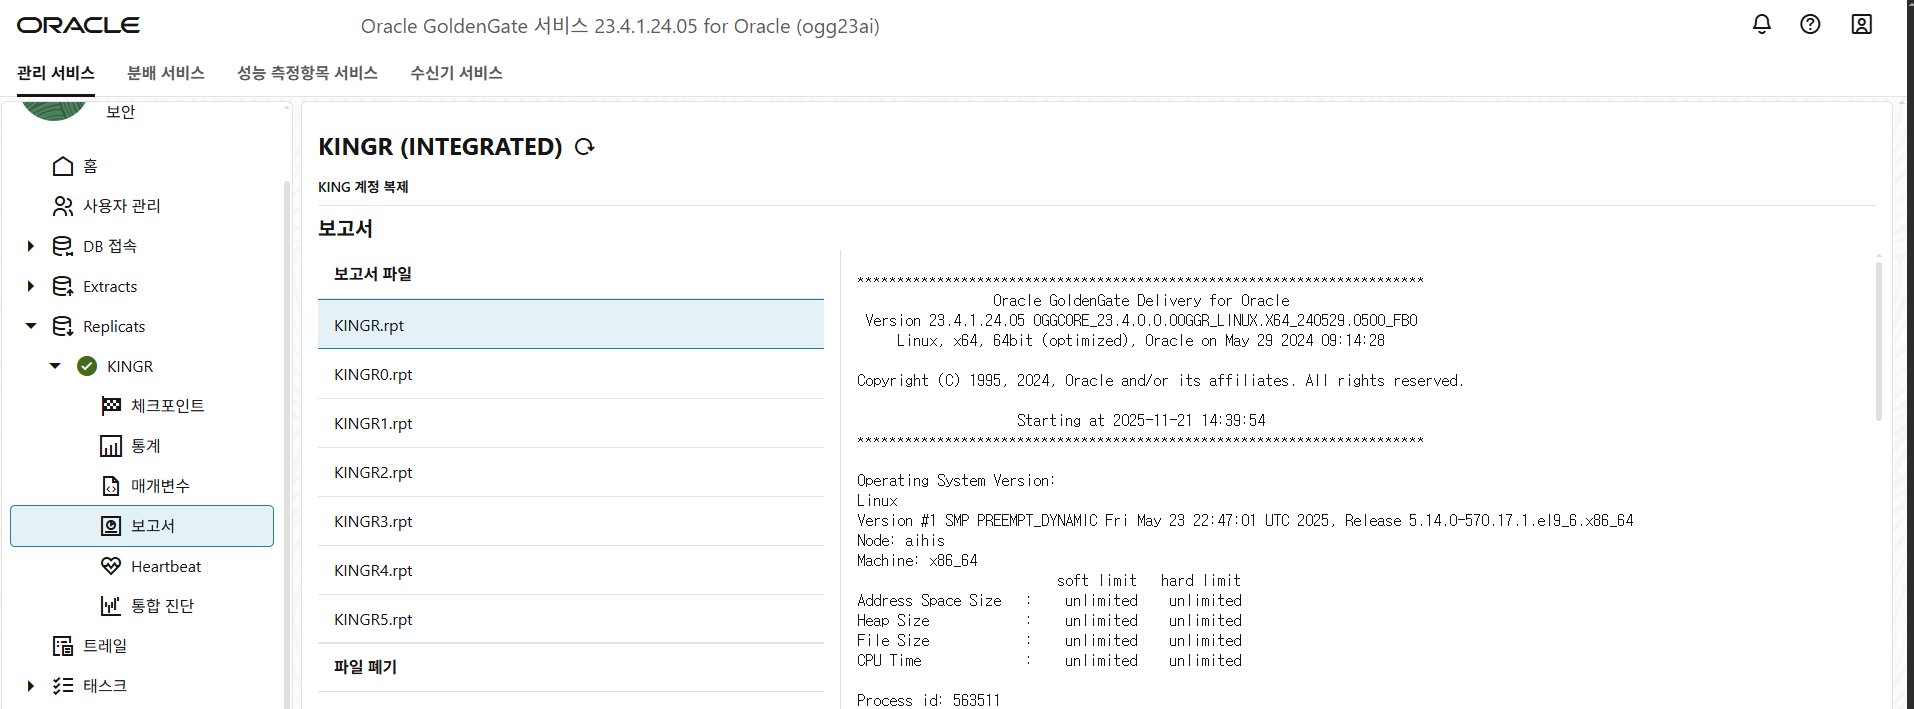Click the Oracle logo
Image resolution: width=1914 pixels, height=709 pixels.
78,25
